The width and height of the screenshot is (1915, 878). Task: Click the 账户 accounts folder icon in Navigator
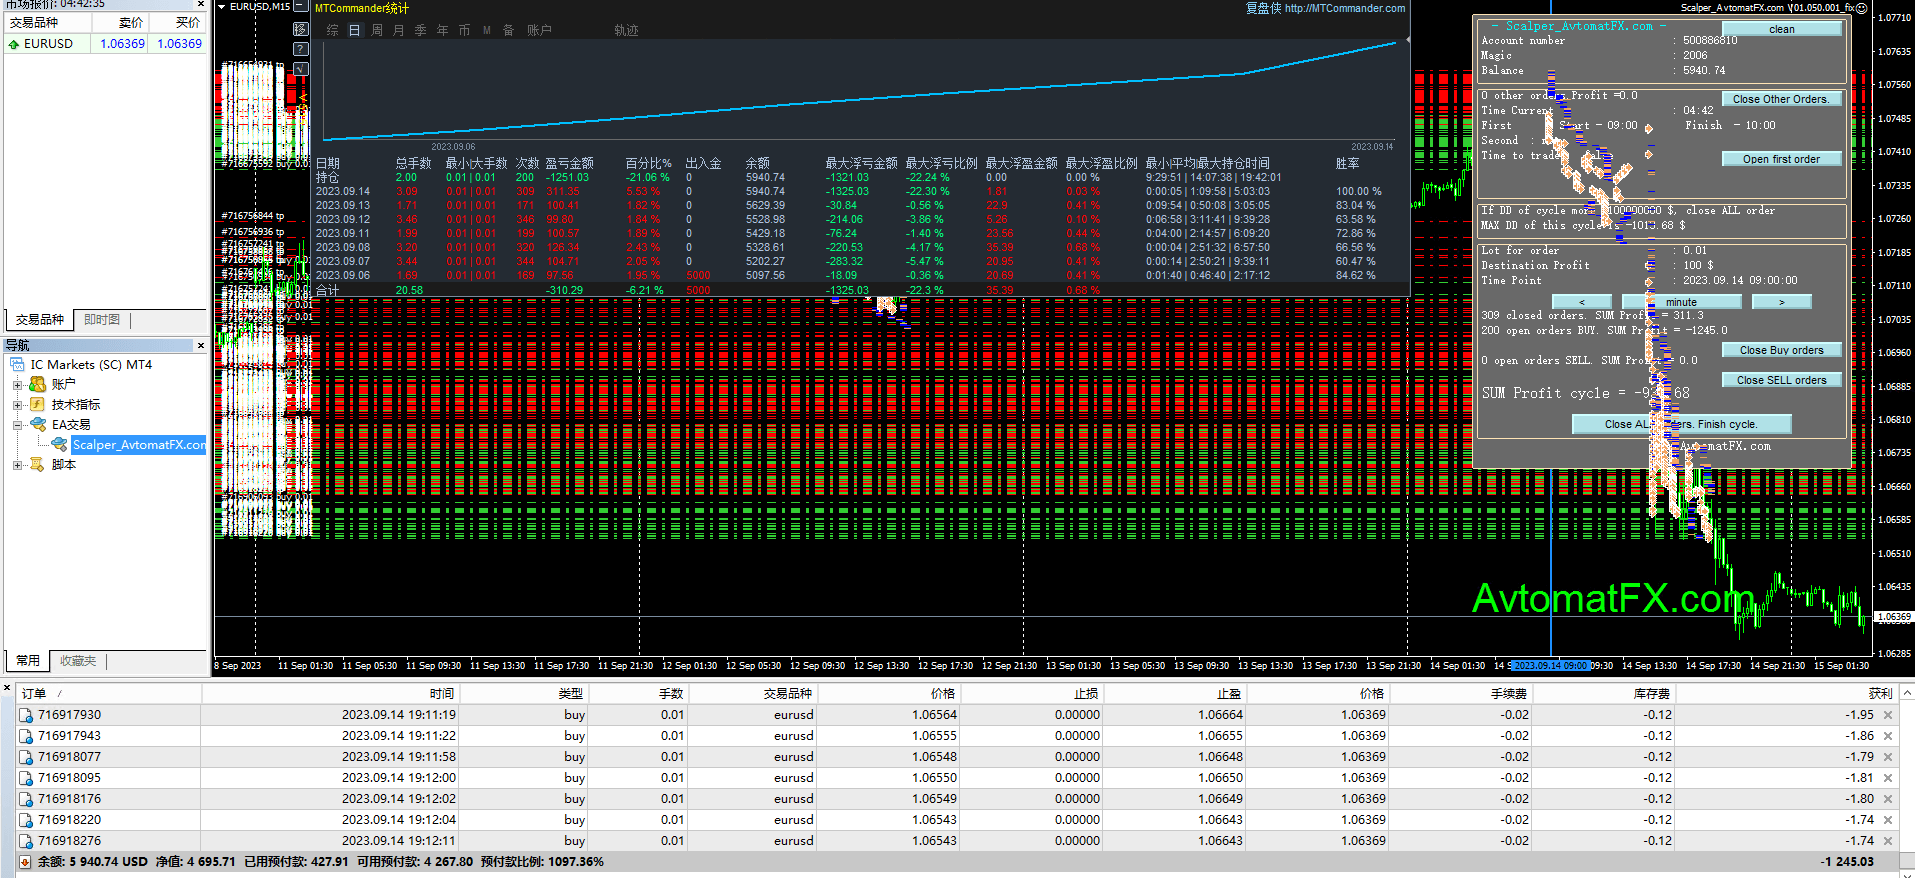pyautogui.click(x=38, y=384)
